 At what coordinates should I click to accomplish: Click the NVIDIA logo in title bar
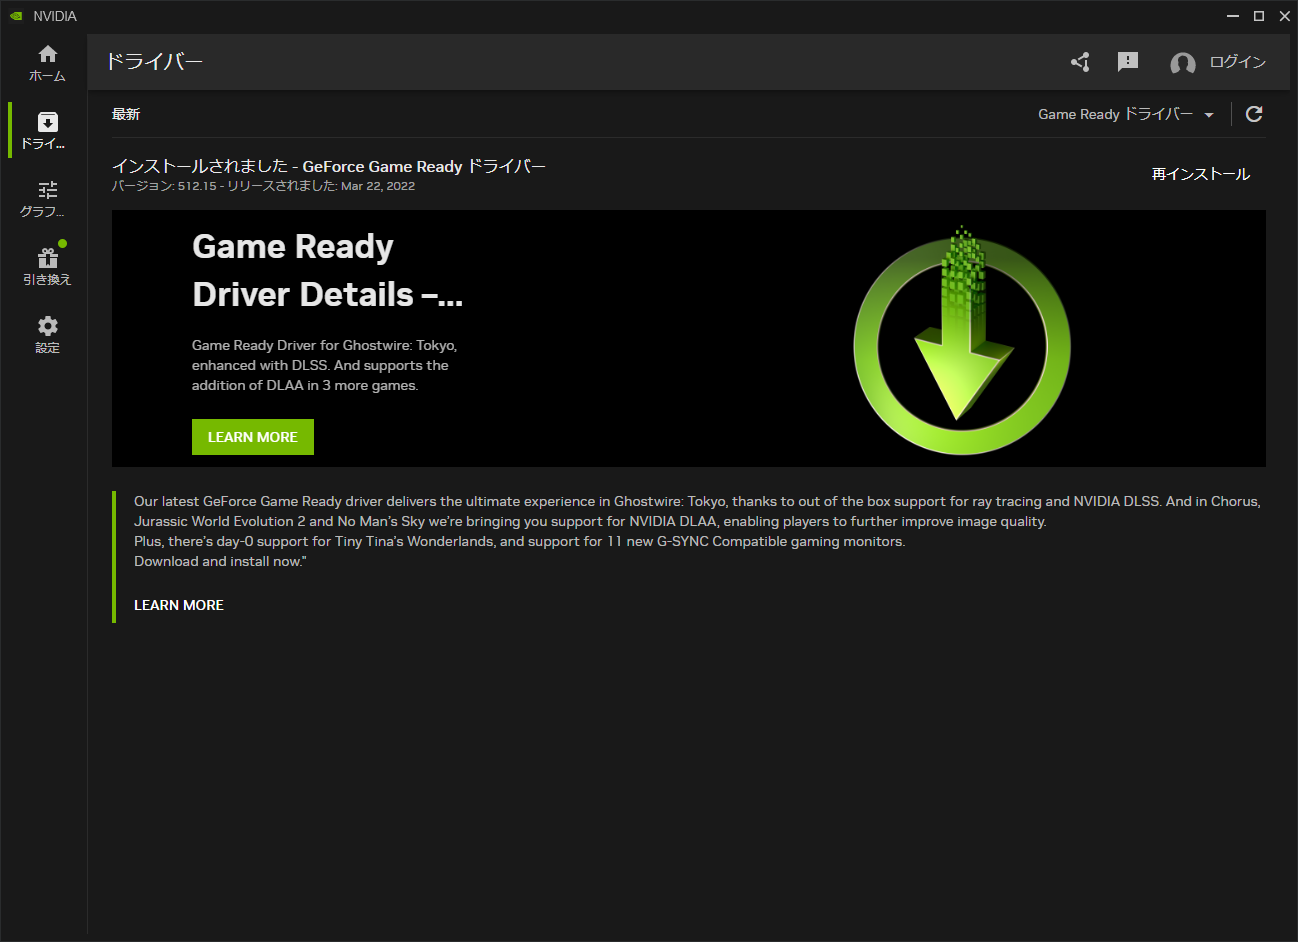pyautogui.click(x=16, y=16)
